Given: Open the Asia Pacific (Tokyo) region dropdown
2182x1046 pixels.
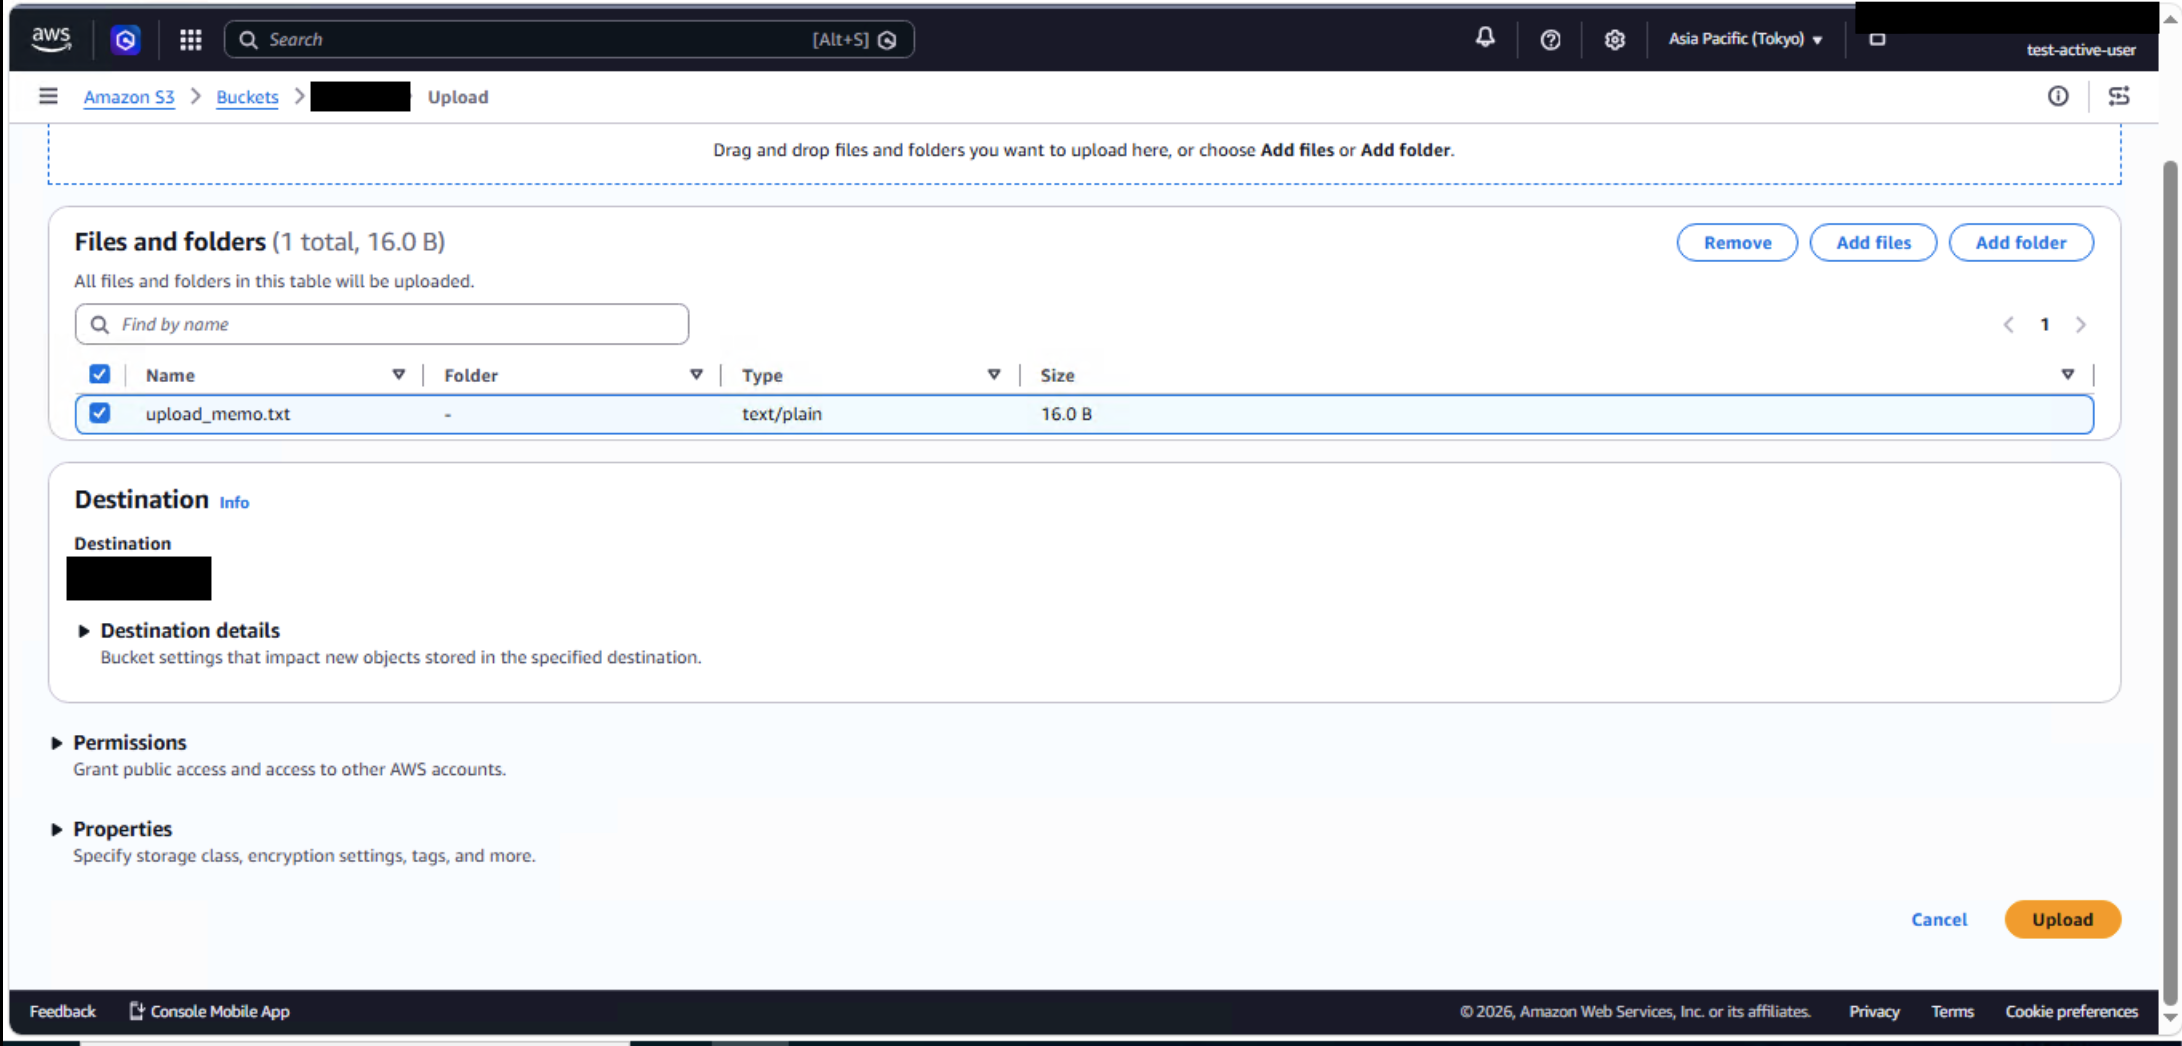Looking at the screenshot, I should point(1745,39).
